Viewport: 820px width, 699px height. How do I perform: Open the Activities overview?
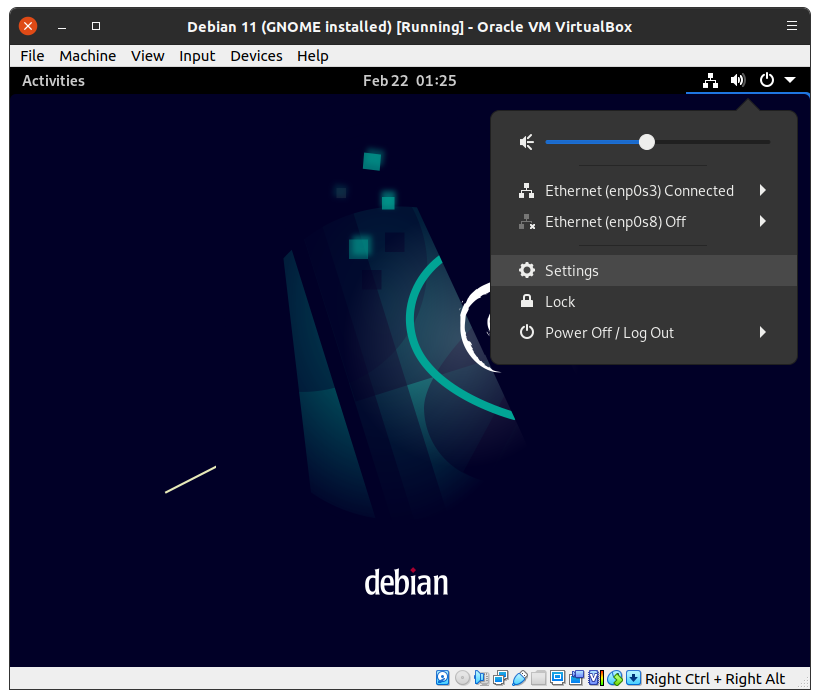tap(53, 80)
